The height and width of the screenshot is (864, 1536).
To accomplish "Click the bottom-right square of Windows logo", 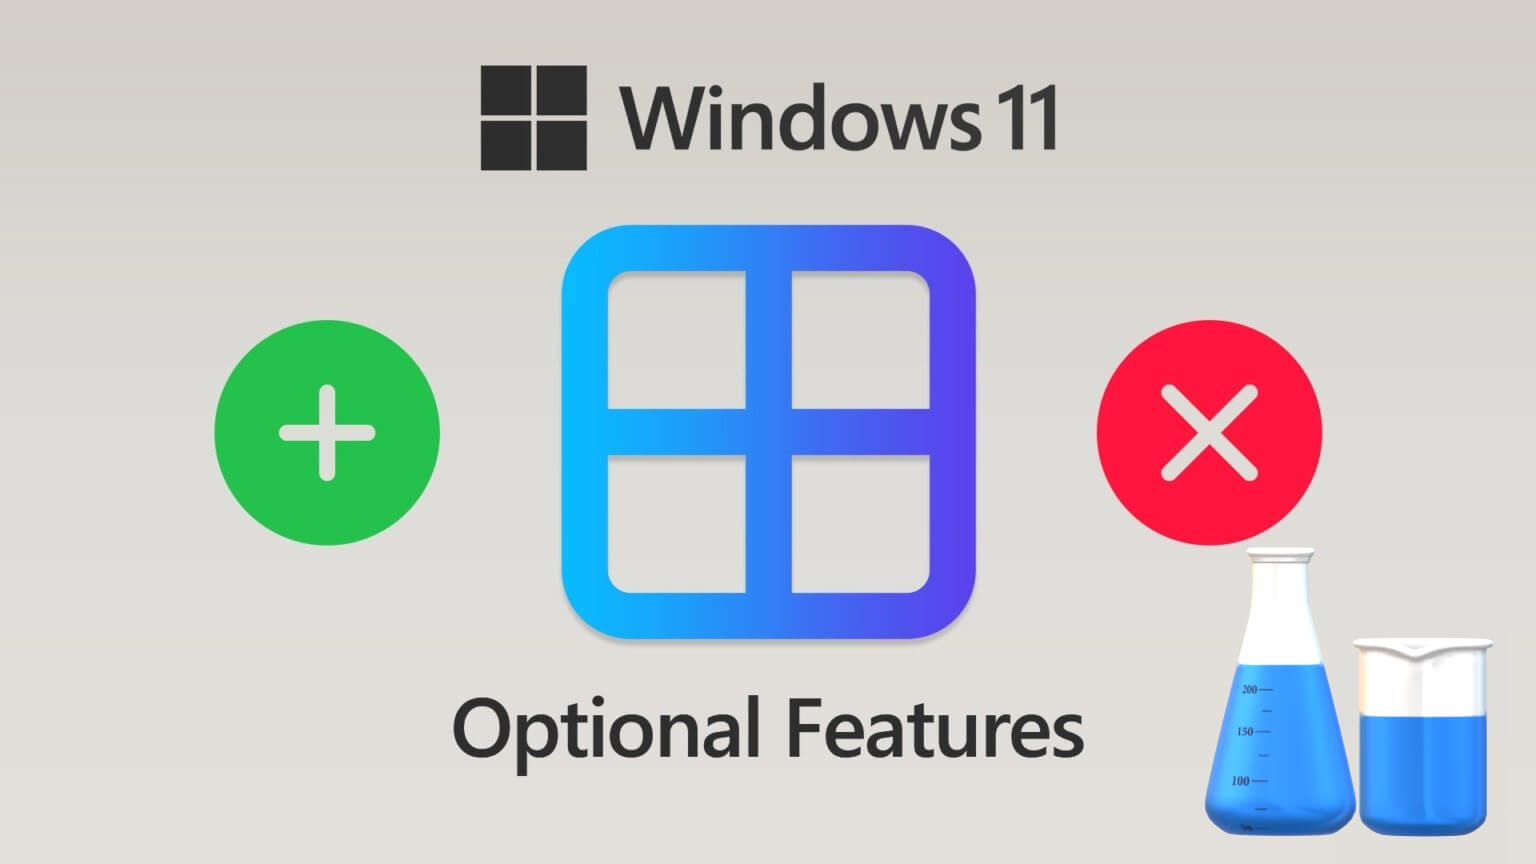I will (x=561, y=146).
